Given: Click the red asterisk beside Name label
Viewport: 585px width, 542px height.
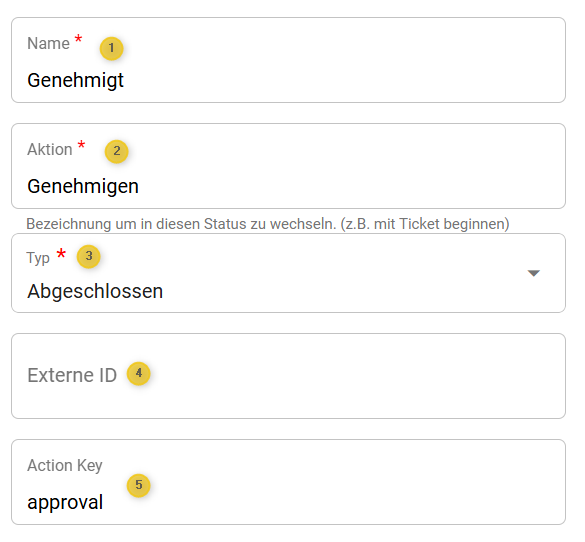Looking at the screenshot, I should (x=78, y=39).
